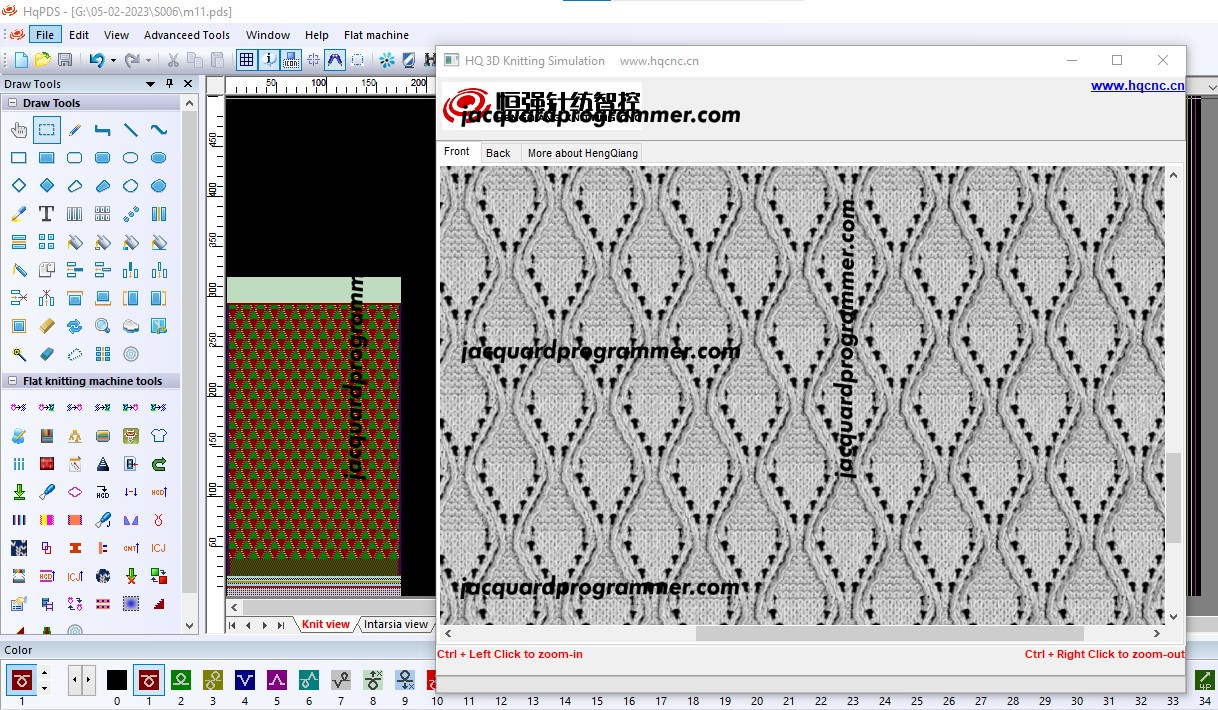
Task: Open the undo history dropdown arrow
Action: (x=113, y=61)
